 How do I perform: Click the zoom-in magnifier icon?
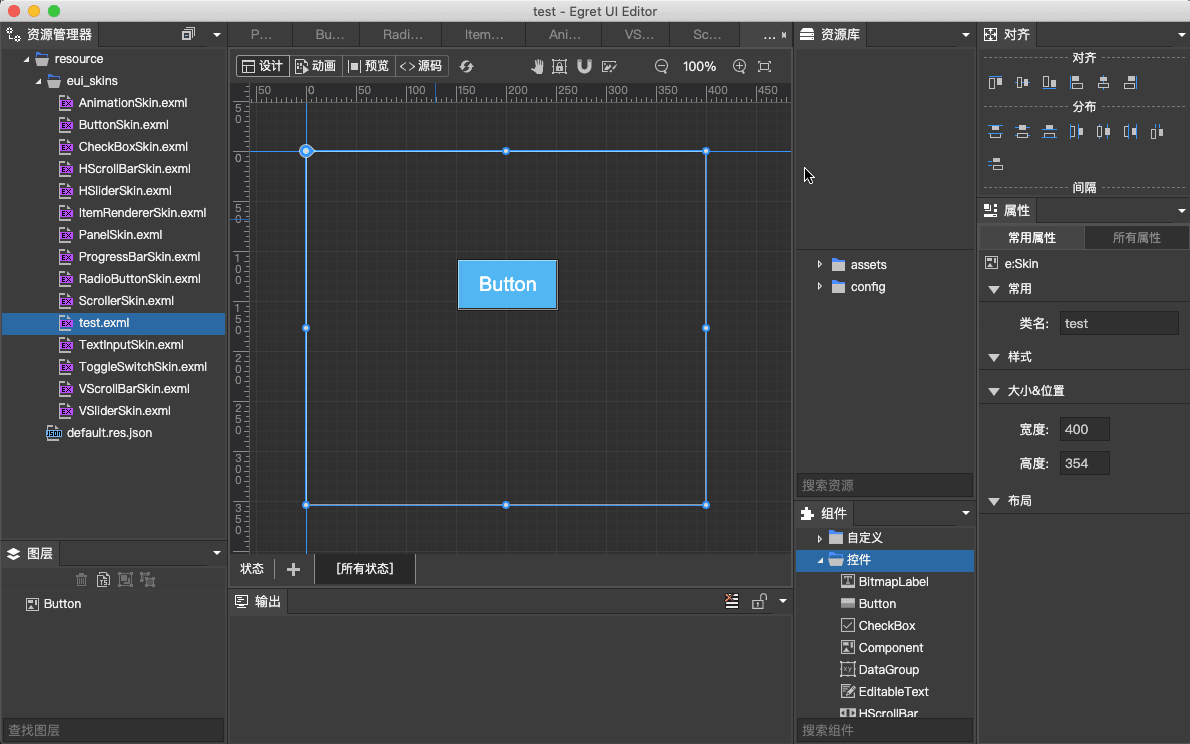739,66
